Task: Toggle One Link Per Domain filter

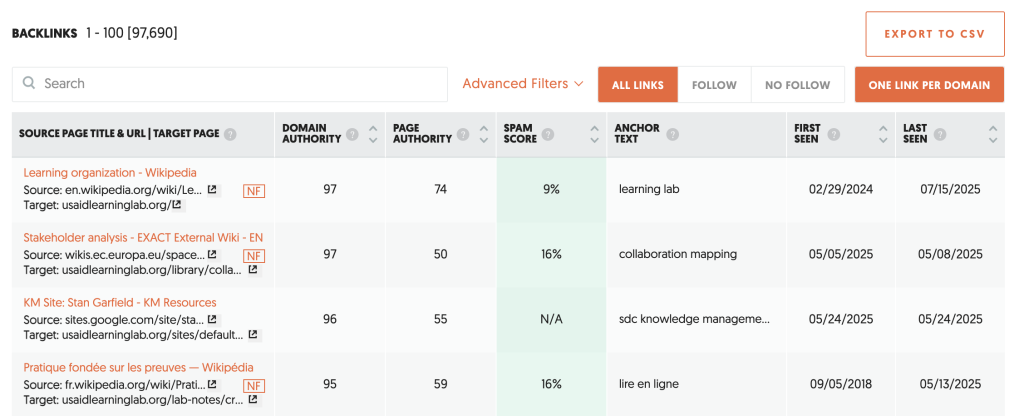Action: coord(929,85)
